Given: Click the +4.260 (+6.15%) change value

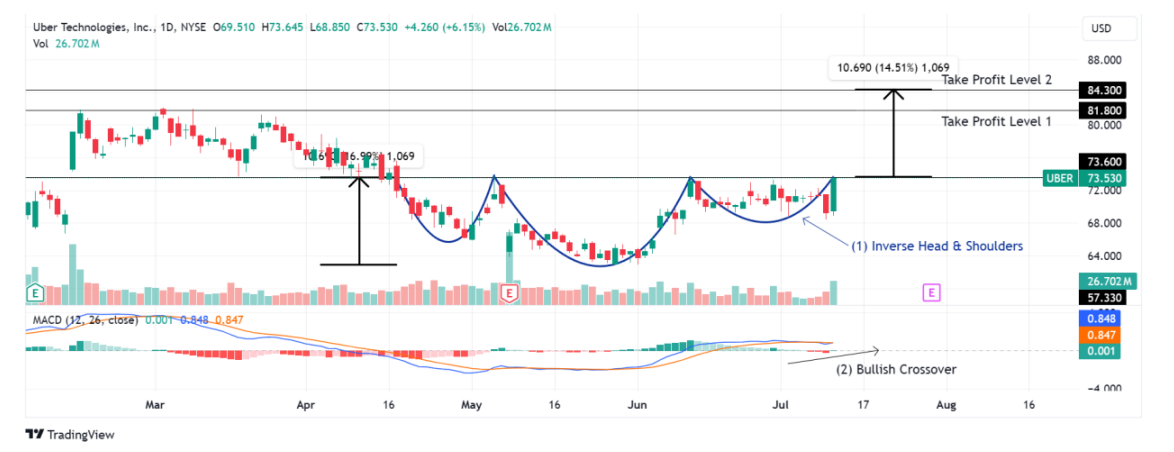Looking at the screenshot, I should tap(444, 28).
